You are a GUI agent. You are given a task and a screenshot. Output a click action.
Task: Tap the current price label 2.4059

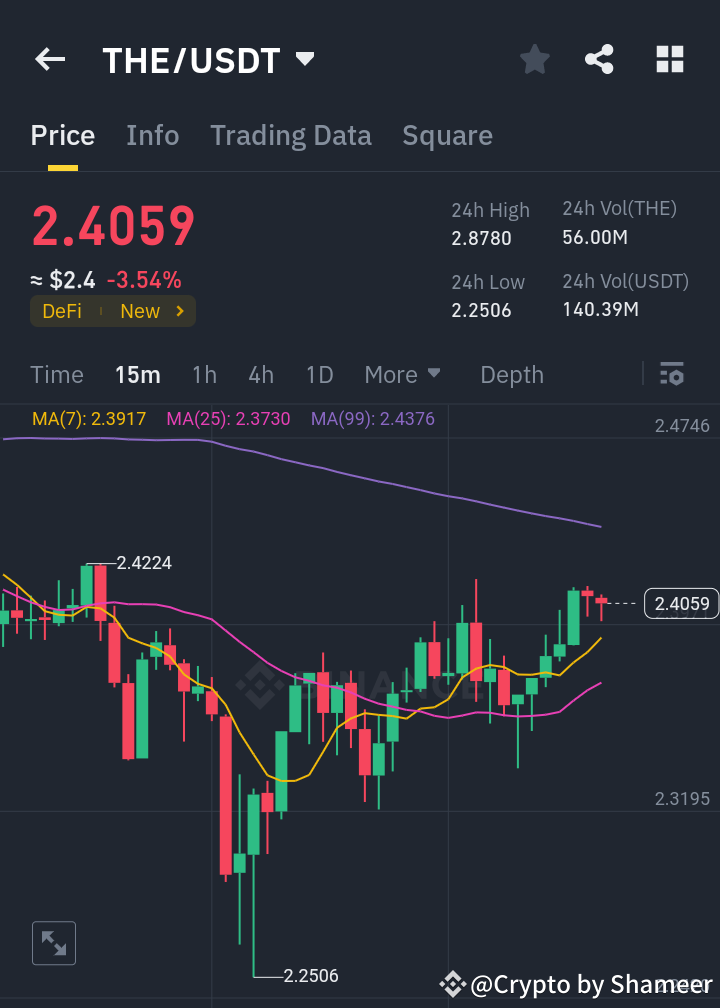pyautogui.click(x=681, y=603)
